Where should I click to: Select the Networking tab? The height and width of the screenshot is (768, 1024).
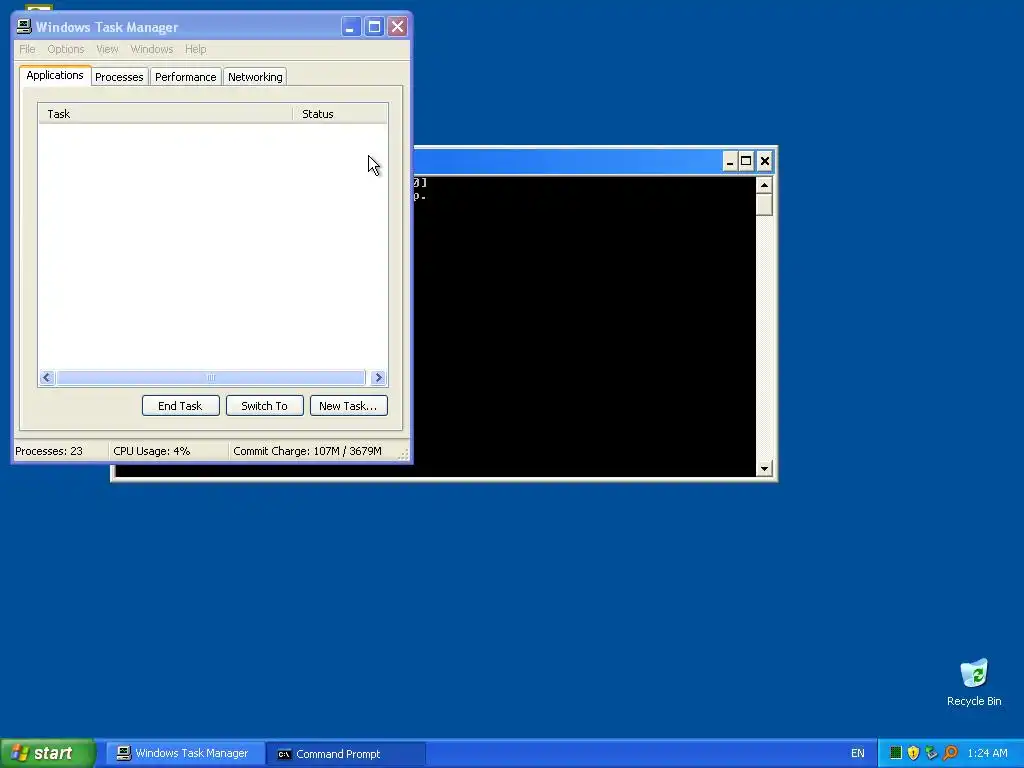255,77
